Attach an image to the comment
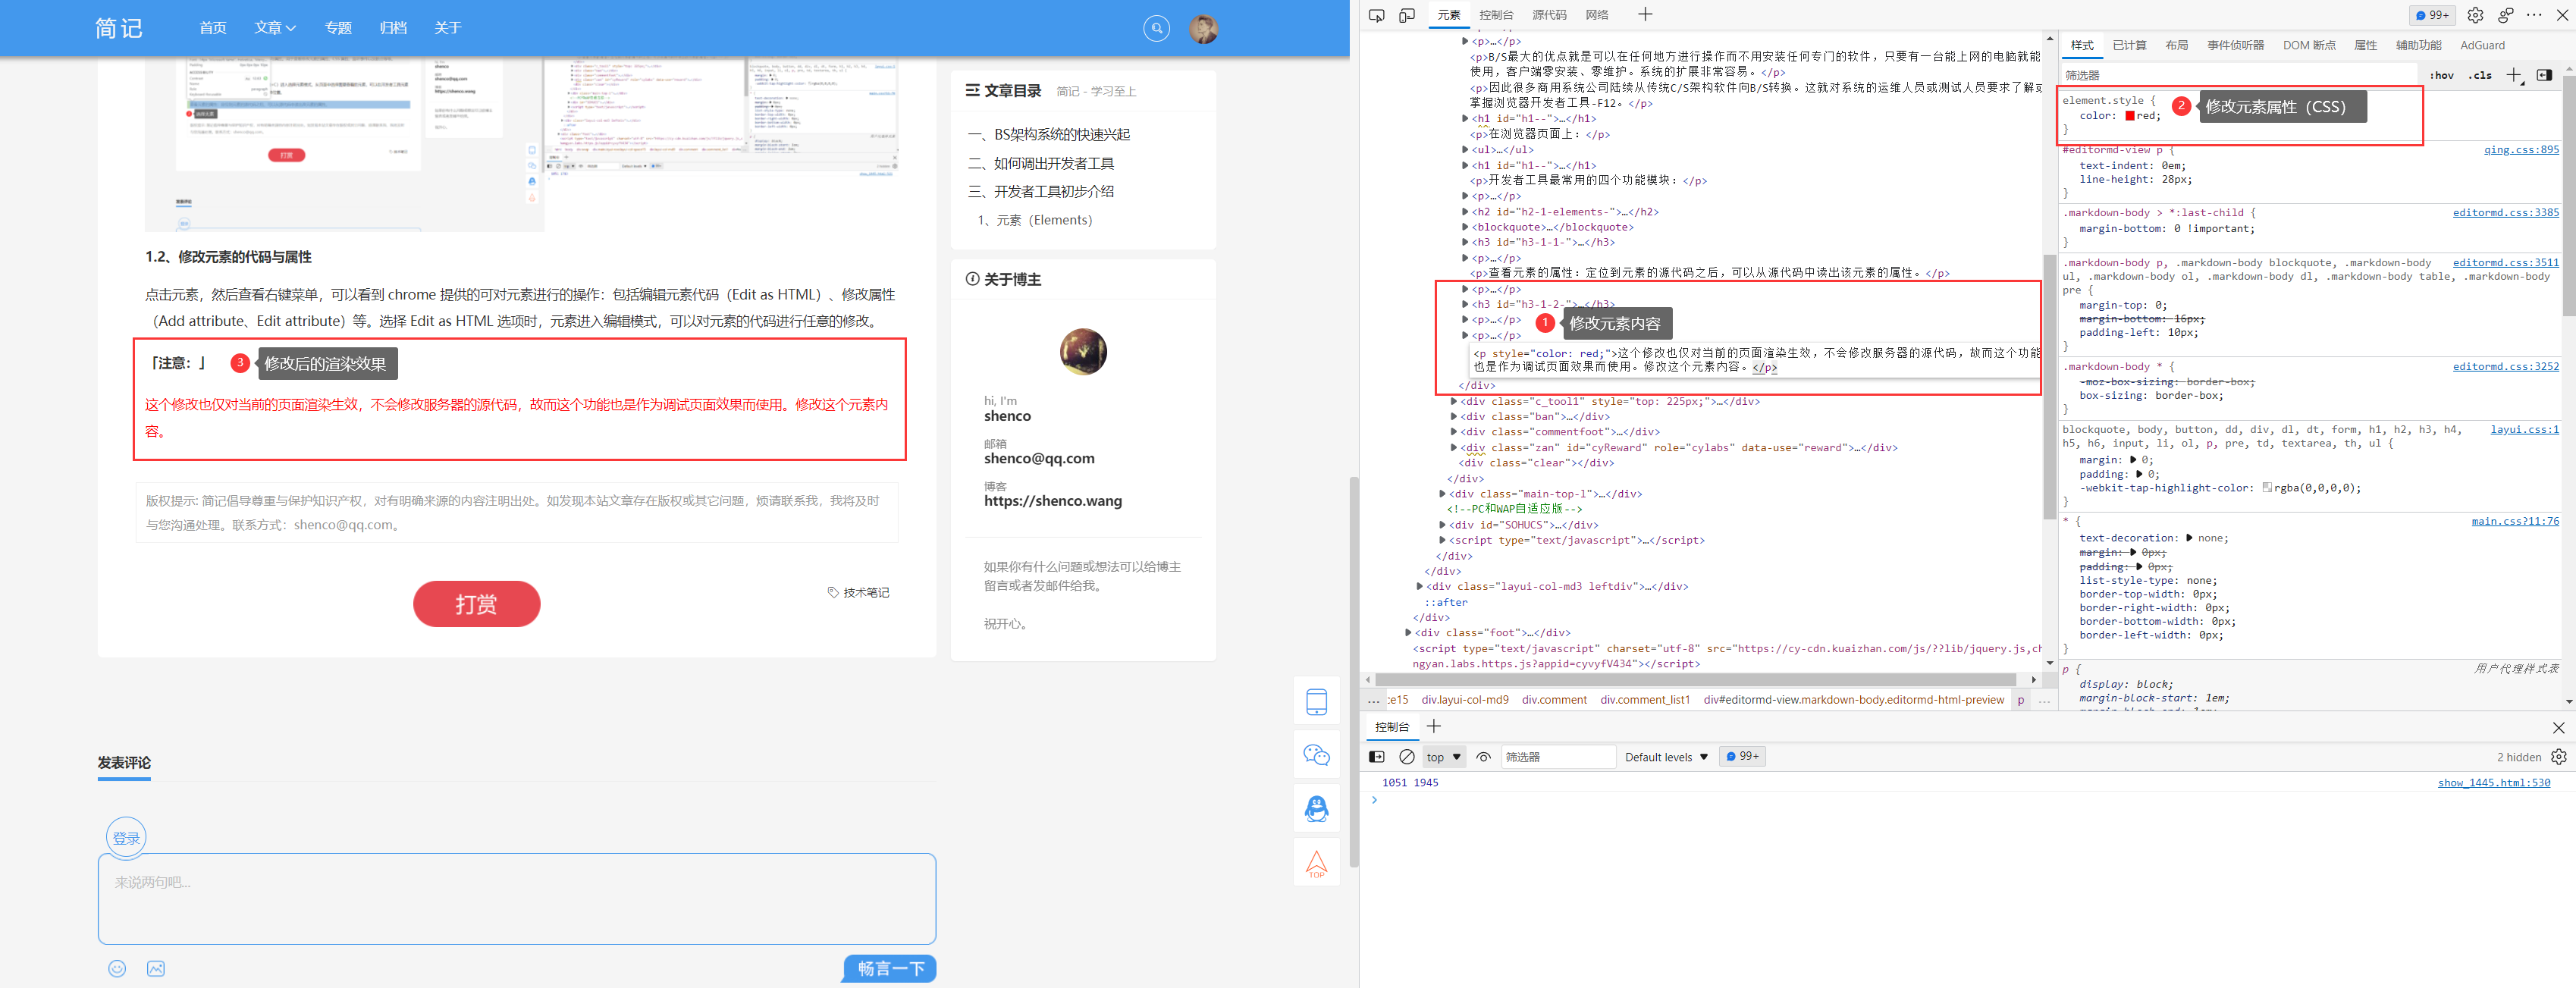The image size is (2576, 988). (x=156, y=968)
